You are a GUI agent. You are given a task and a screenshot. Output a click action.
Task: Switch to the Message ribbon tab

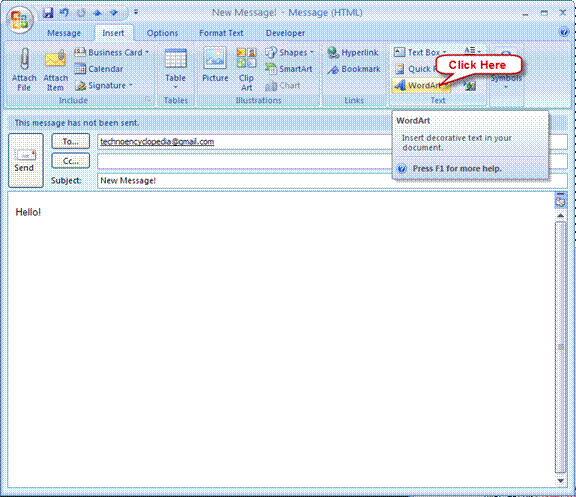tap(64, 33)
